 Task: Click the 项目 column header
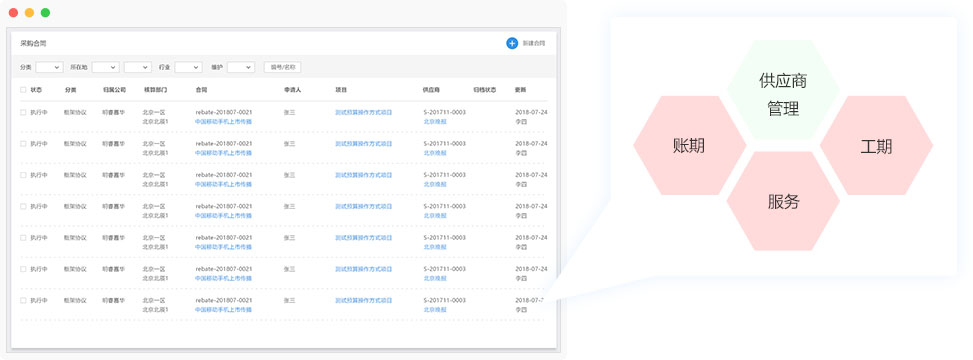coord(341,89)
